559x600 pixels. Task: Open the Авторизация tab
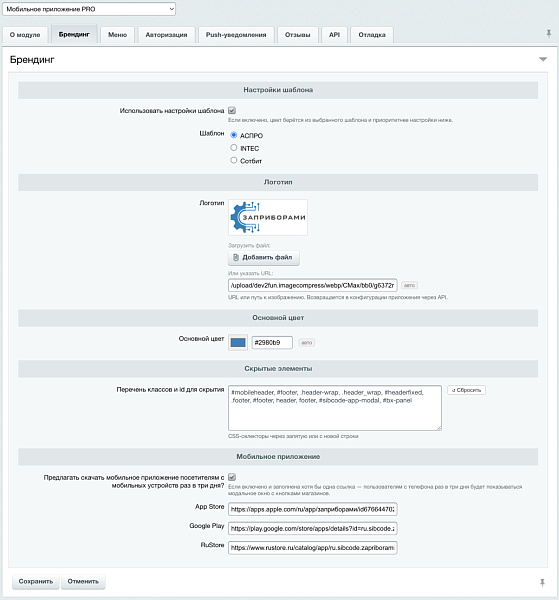click(166, 35)
